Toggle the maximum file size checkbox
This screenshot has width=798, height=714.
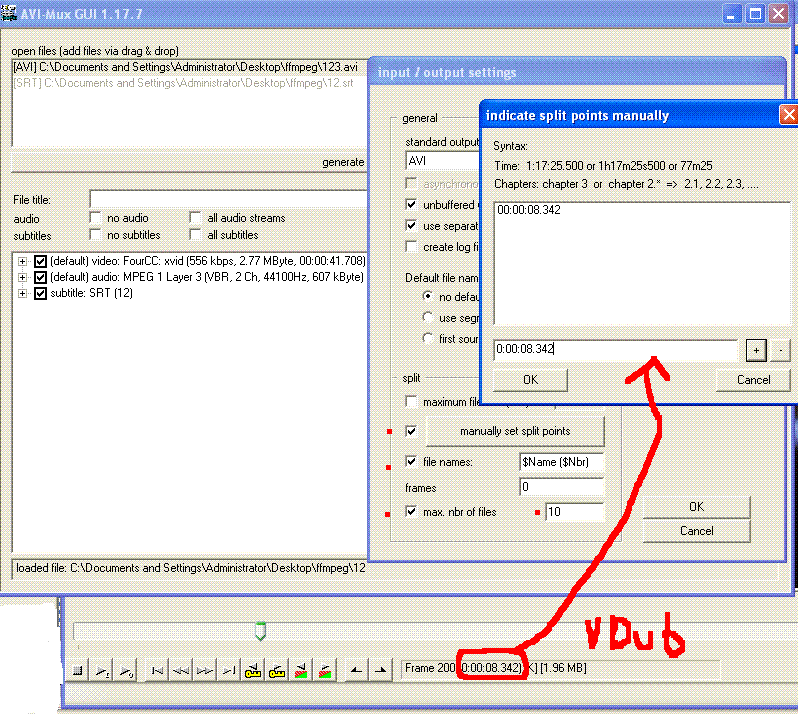(x=411, y=402)
